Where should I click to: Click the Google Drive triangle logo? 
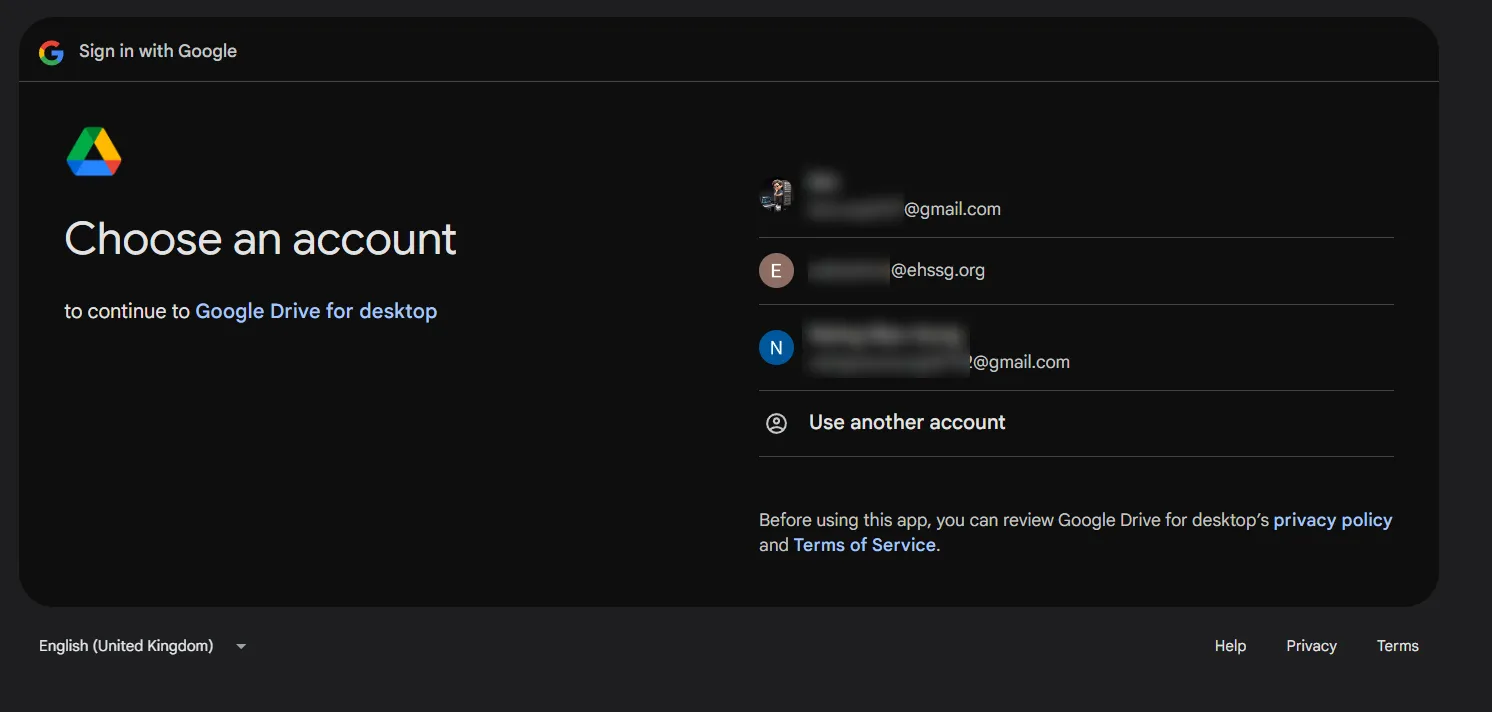point(94,152)
